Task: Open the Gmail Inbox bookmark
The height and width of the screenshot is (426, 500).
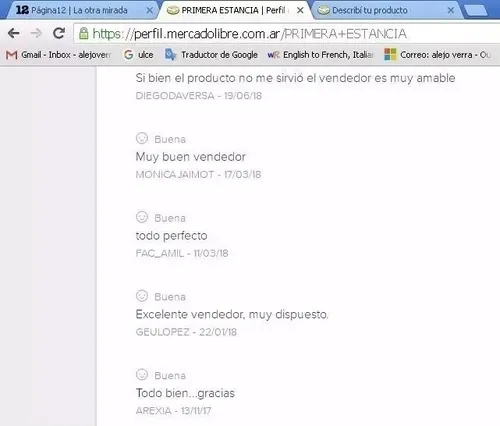Action: pos(58,55)
